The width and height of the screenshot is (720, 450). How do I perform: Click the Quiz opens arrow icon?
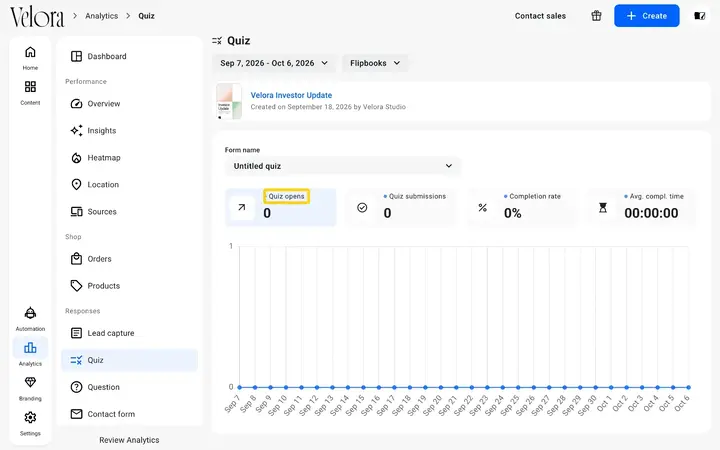(x=242, y=208)
